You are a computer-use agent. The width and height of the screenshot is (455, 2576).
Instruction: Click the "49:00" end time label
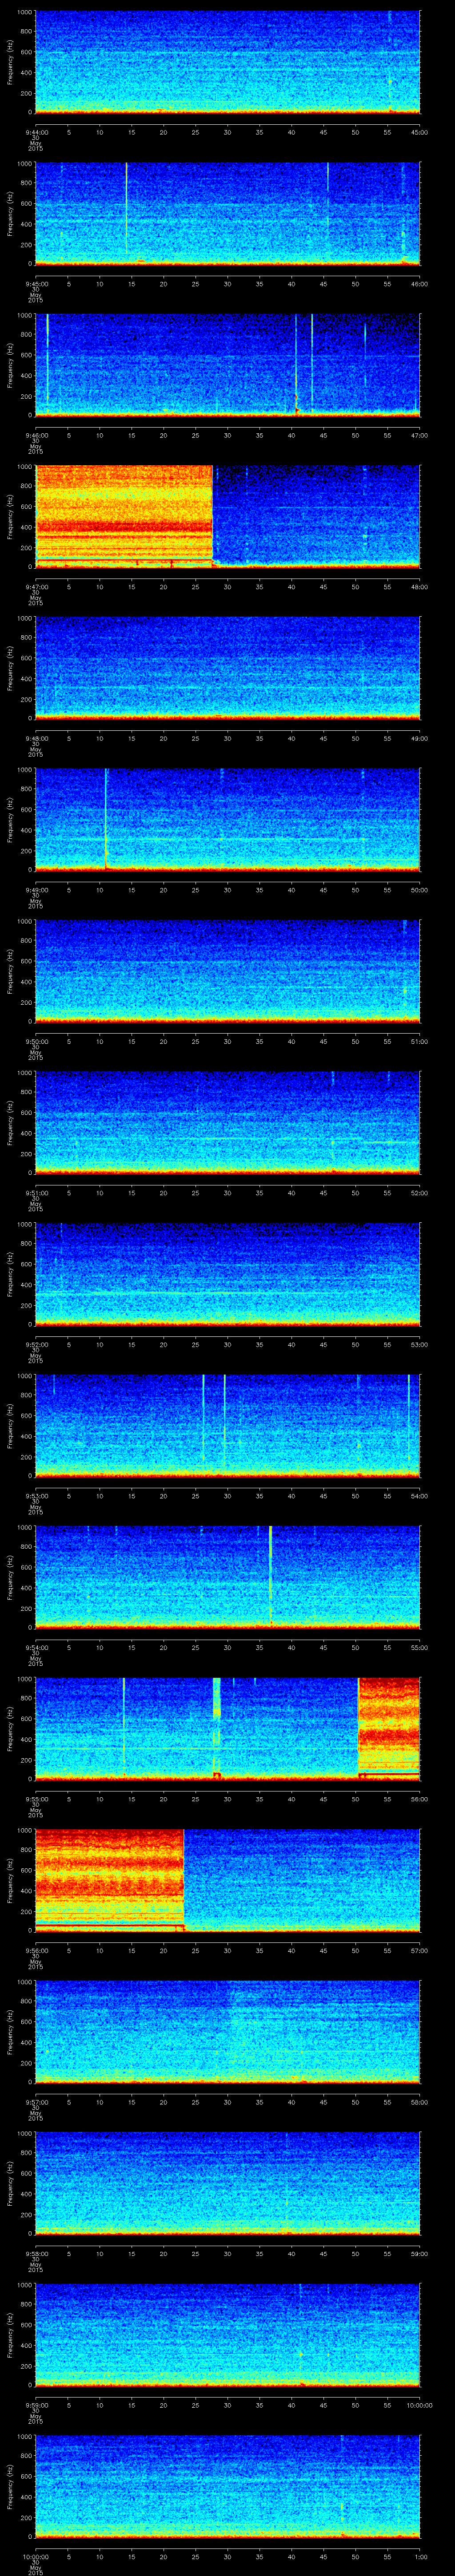tap(420, 738)
